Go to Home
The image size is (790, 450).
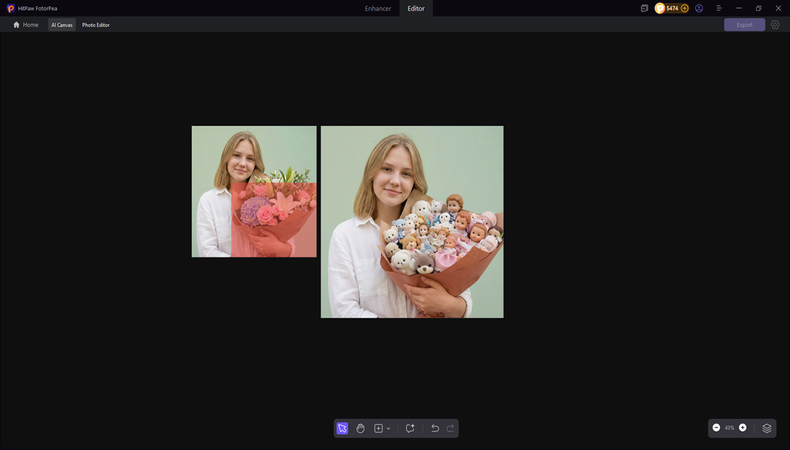(x=26, y=25)
